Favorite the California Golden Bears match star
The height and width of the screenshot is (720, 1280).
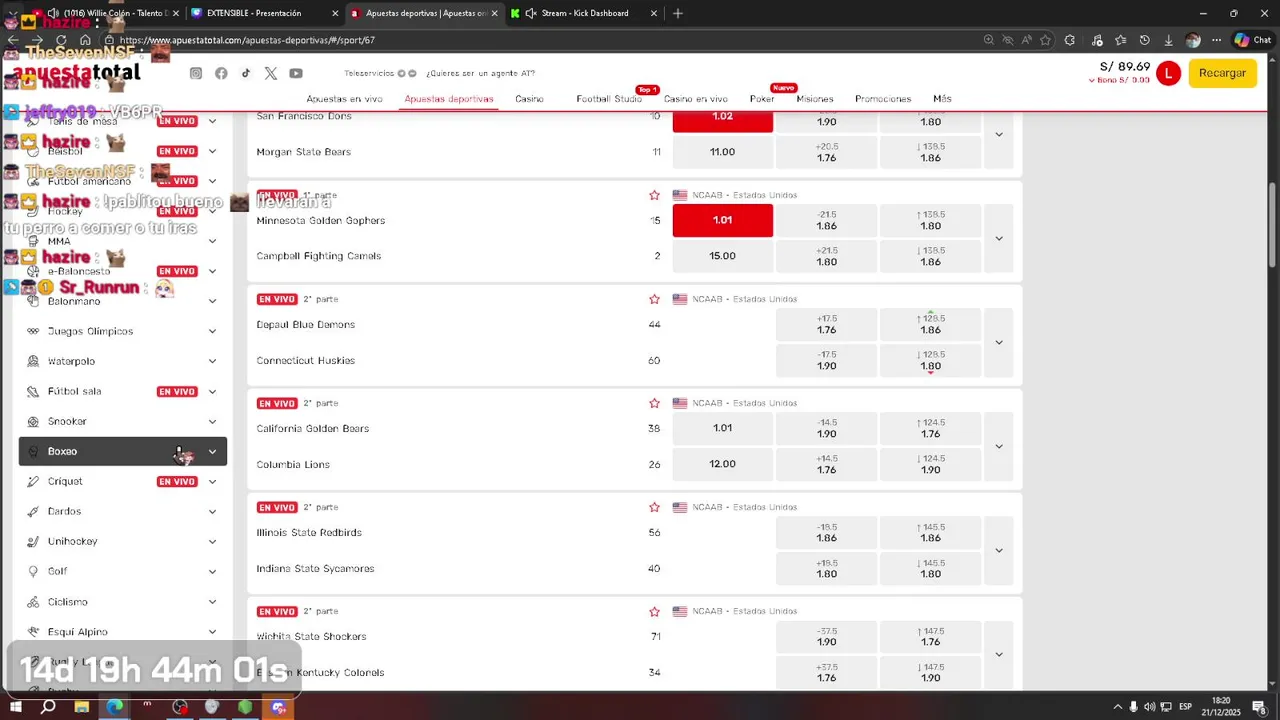coord(654,403)
